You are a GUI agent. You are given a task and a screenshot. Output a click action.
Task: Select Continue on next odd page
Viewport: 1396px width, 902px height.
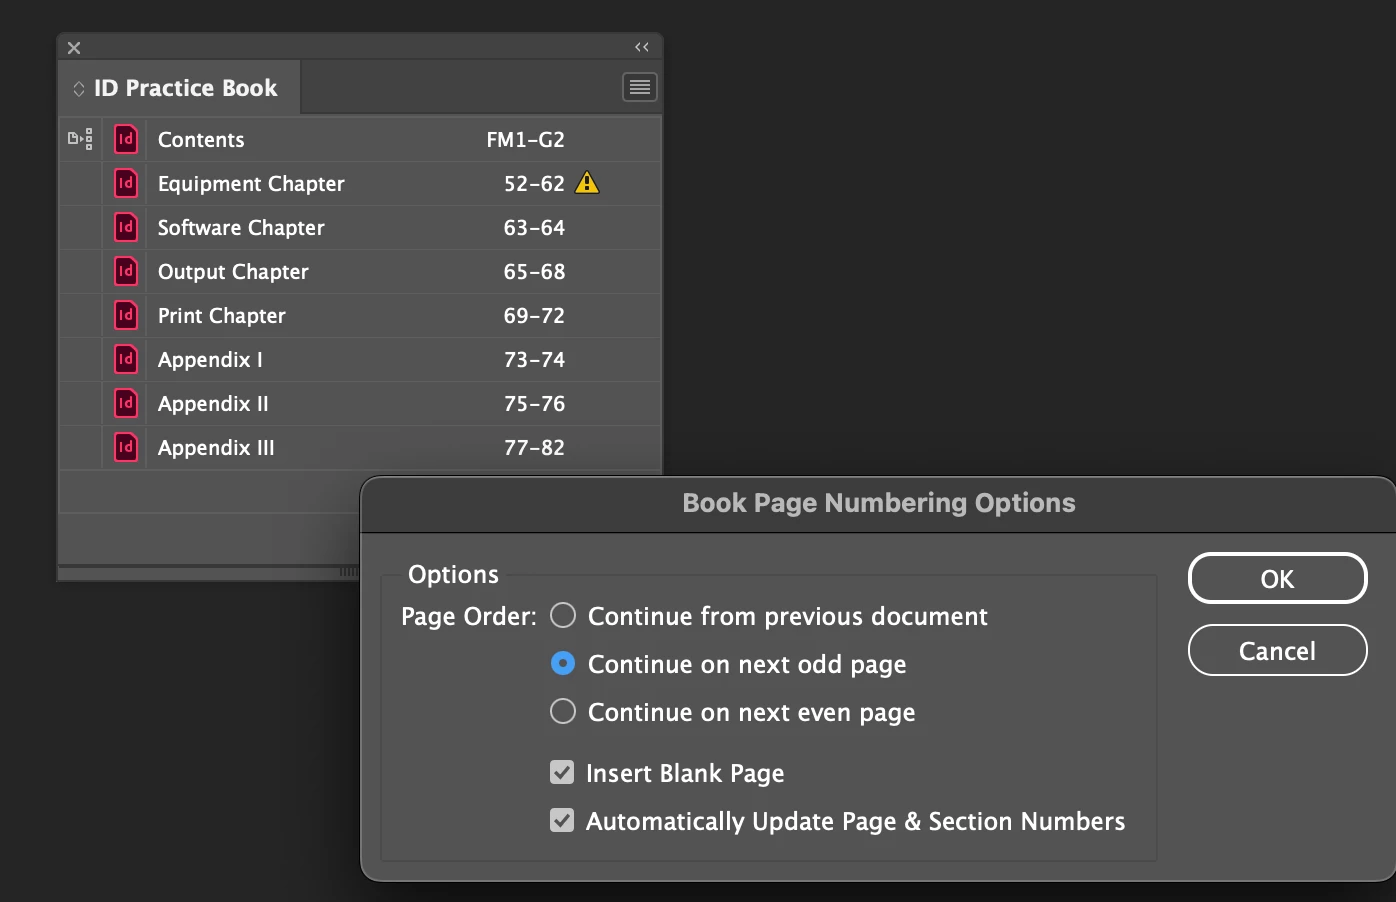563,663
